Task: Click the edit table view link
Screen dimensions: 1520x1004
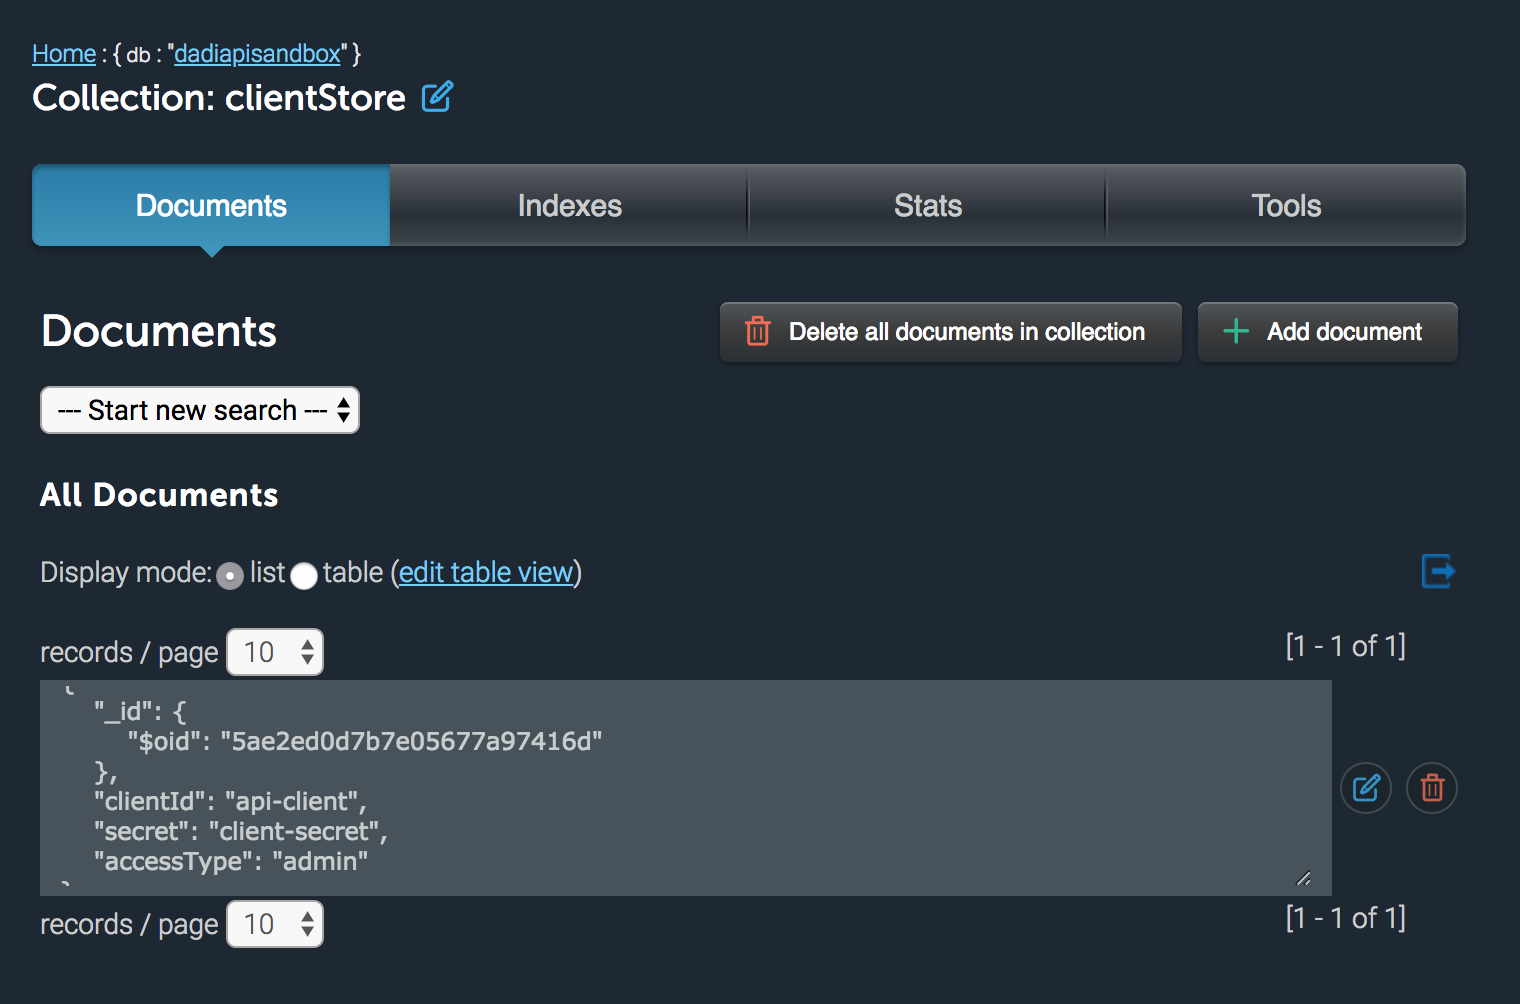Action: point(486,572)
